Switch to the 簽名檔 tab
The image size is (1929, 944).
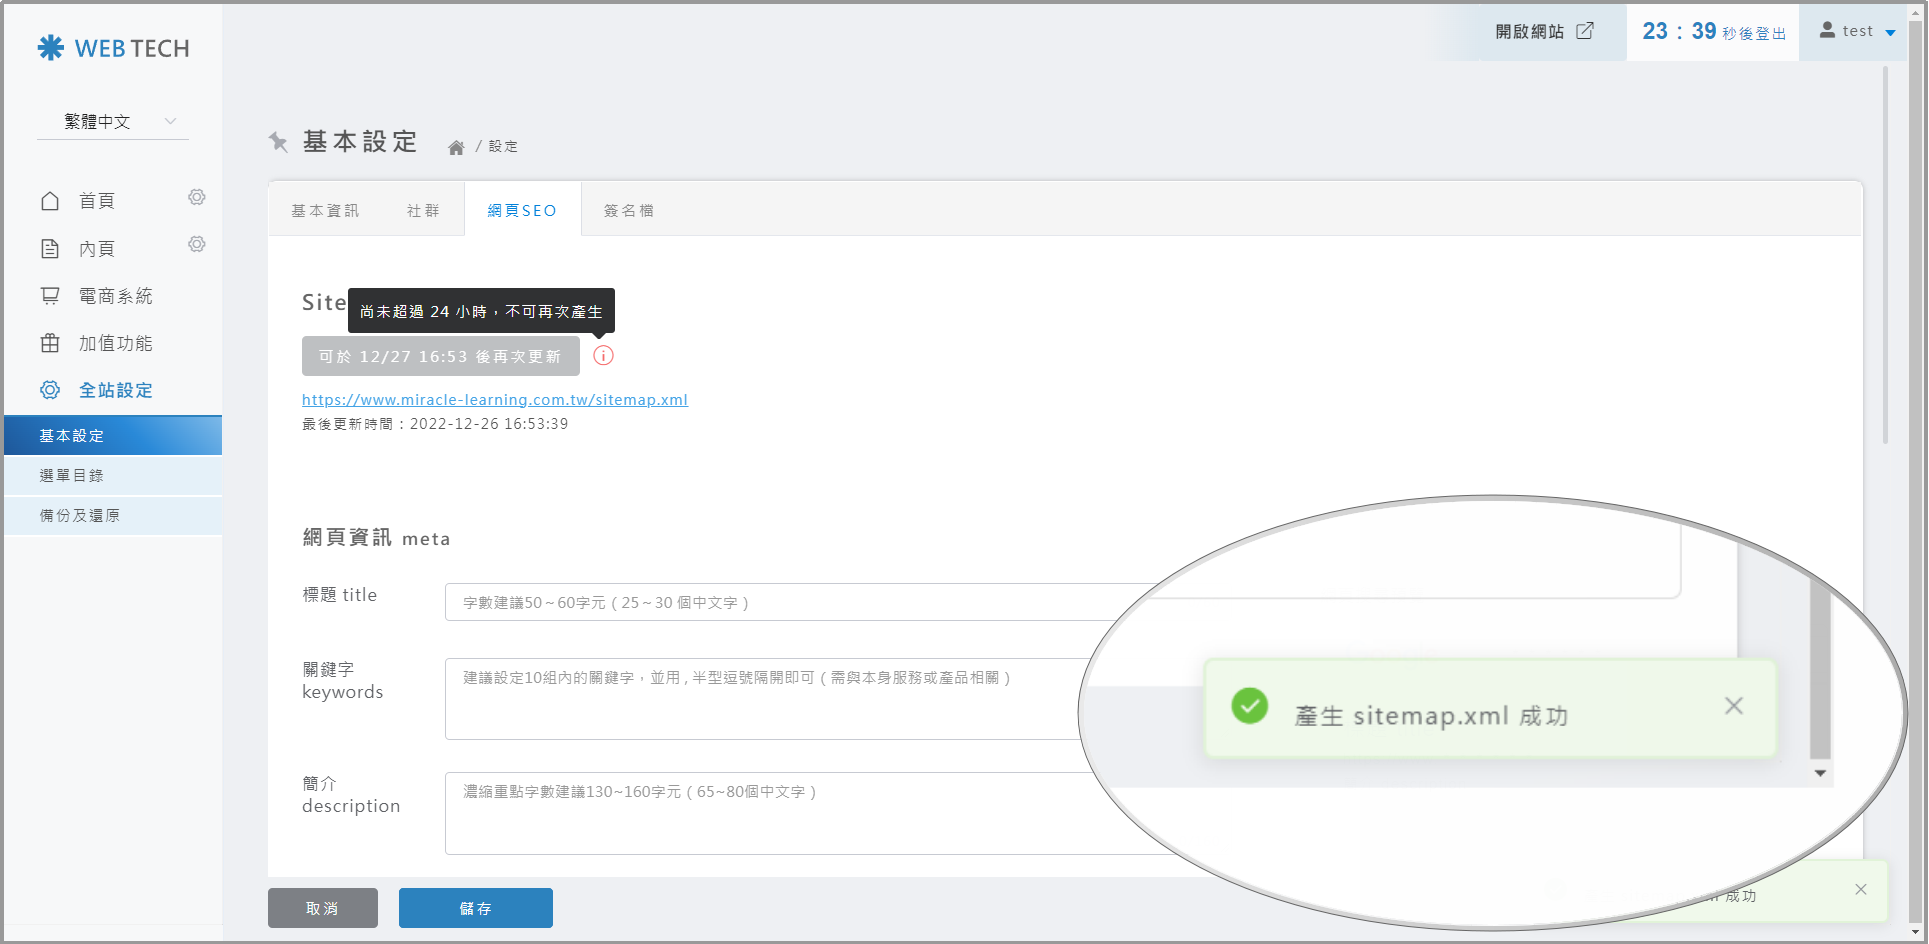pos(628,211)
